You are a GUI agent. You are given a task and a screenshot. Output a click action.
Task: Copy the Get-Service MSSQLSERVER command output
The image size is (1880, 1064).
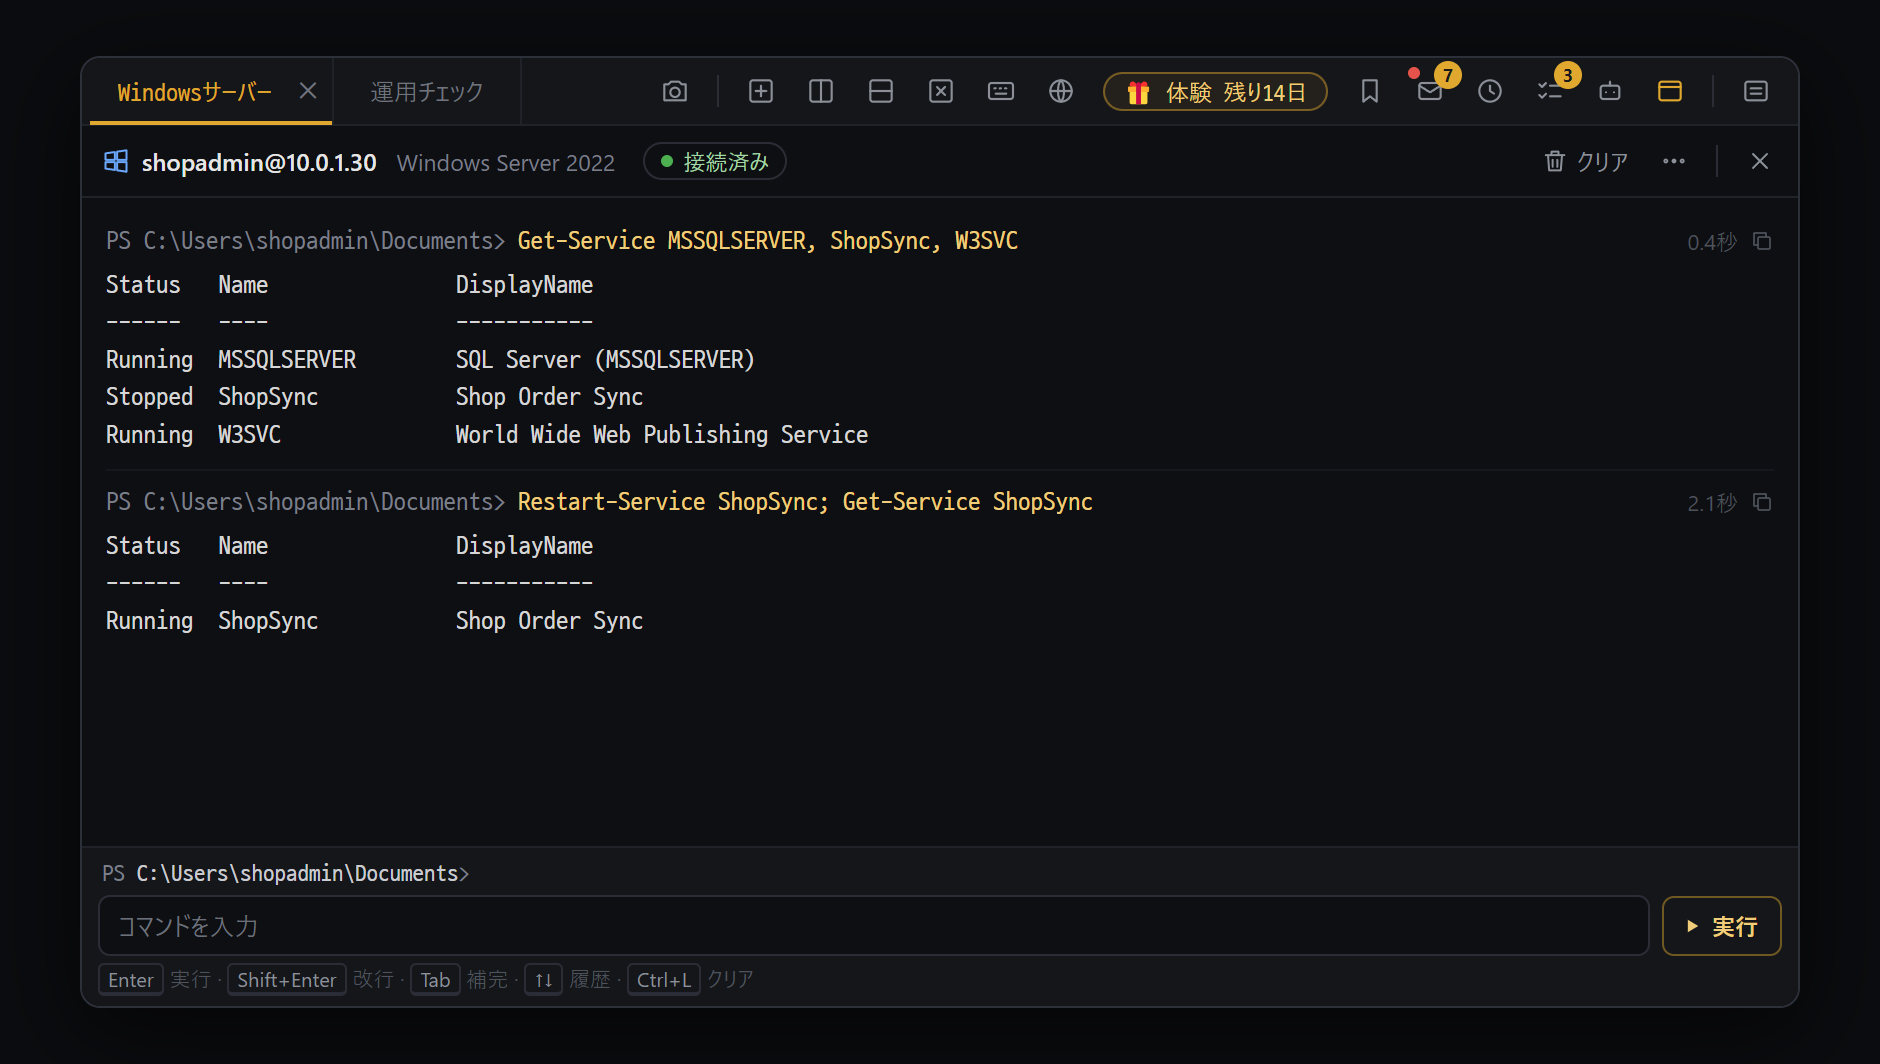1762,241
